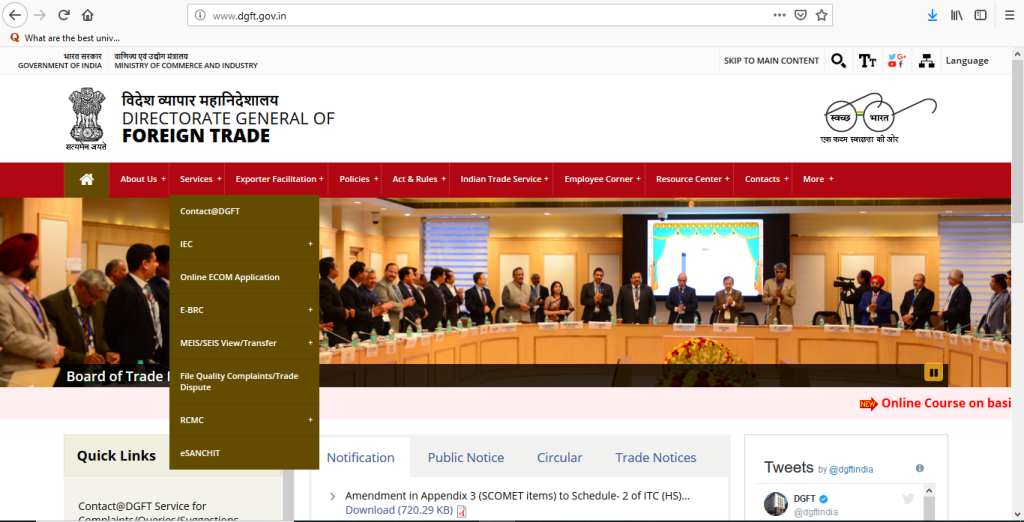Open MEIS/SEIS View/Transfer item
The image size is (1024, 522).
(244, 342)
